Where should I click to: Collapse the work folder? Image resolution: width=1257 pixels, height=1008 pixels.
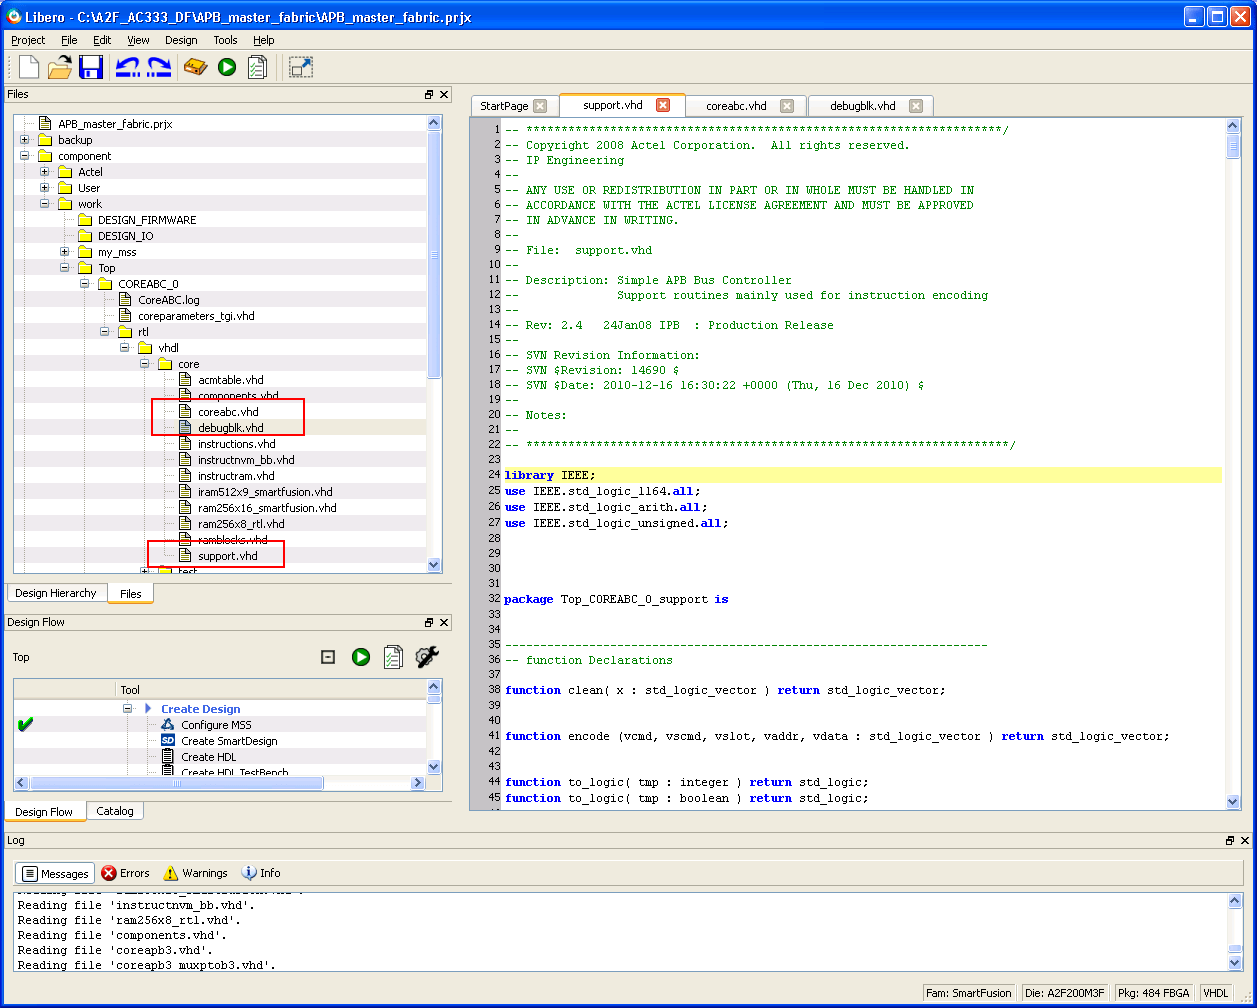pyautogui.click(x=45, y=204)
